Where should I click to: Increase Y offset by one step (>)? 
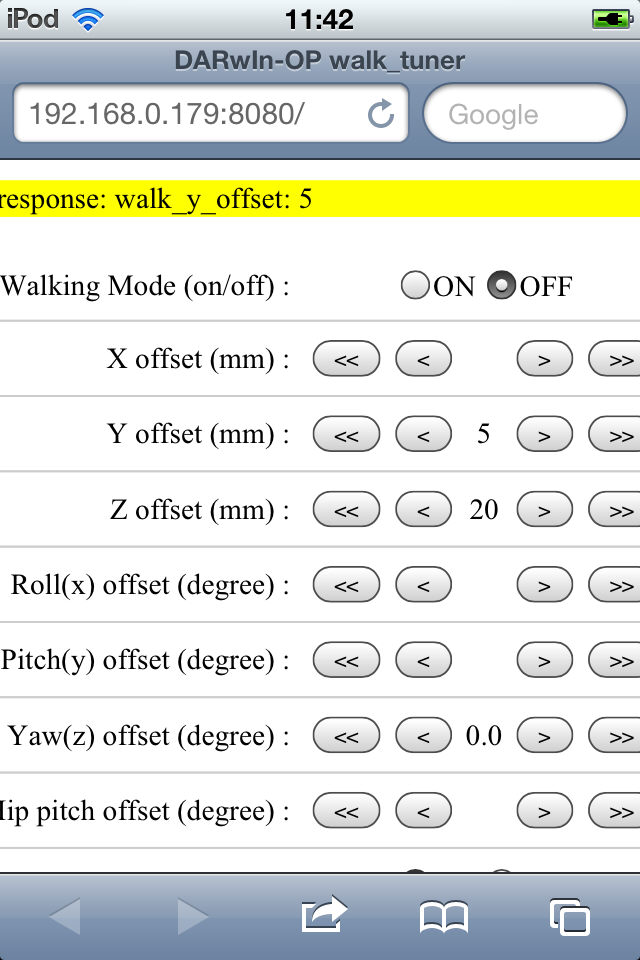point(544,435)
